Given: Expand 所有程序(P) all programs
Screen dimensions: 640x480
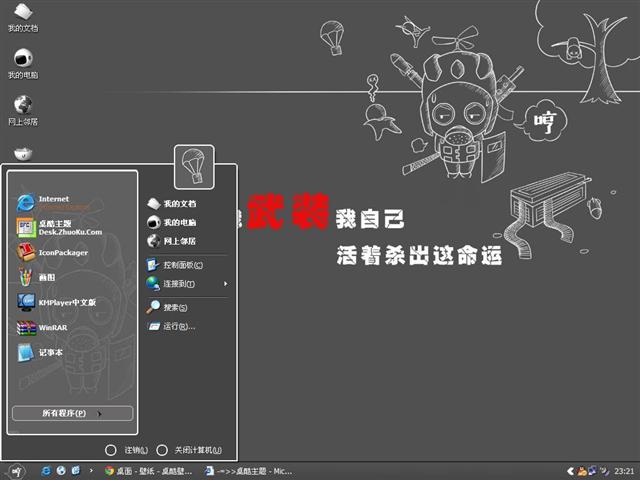Looking at the screenshot, I should pos(73,413).
